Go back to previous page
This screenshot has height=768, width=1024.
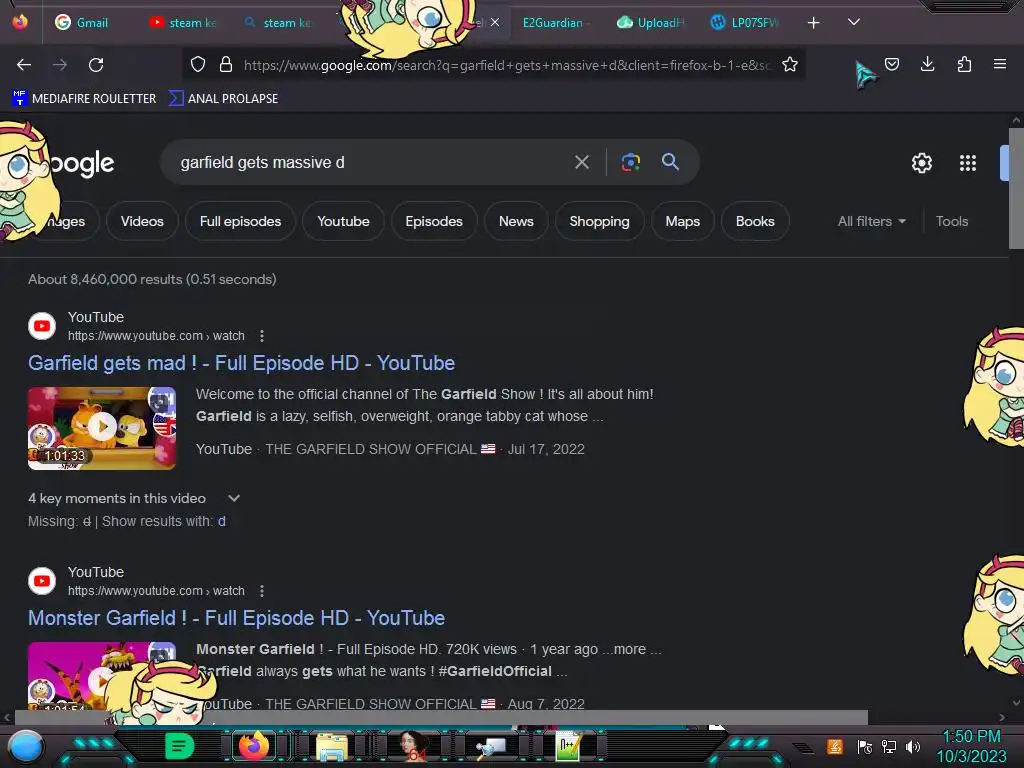(x=24, y=65)
